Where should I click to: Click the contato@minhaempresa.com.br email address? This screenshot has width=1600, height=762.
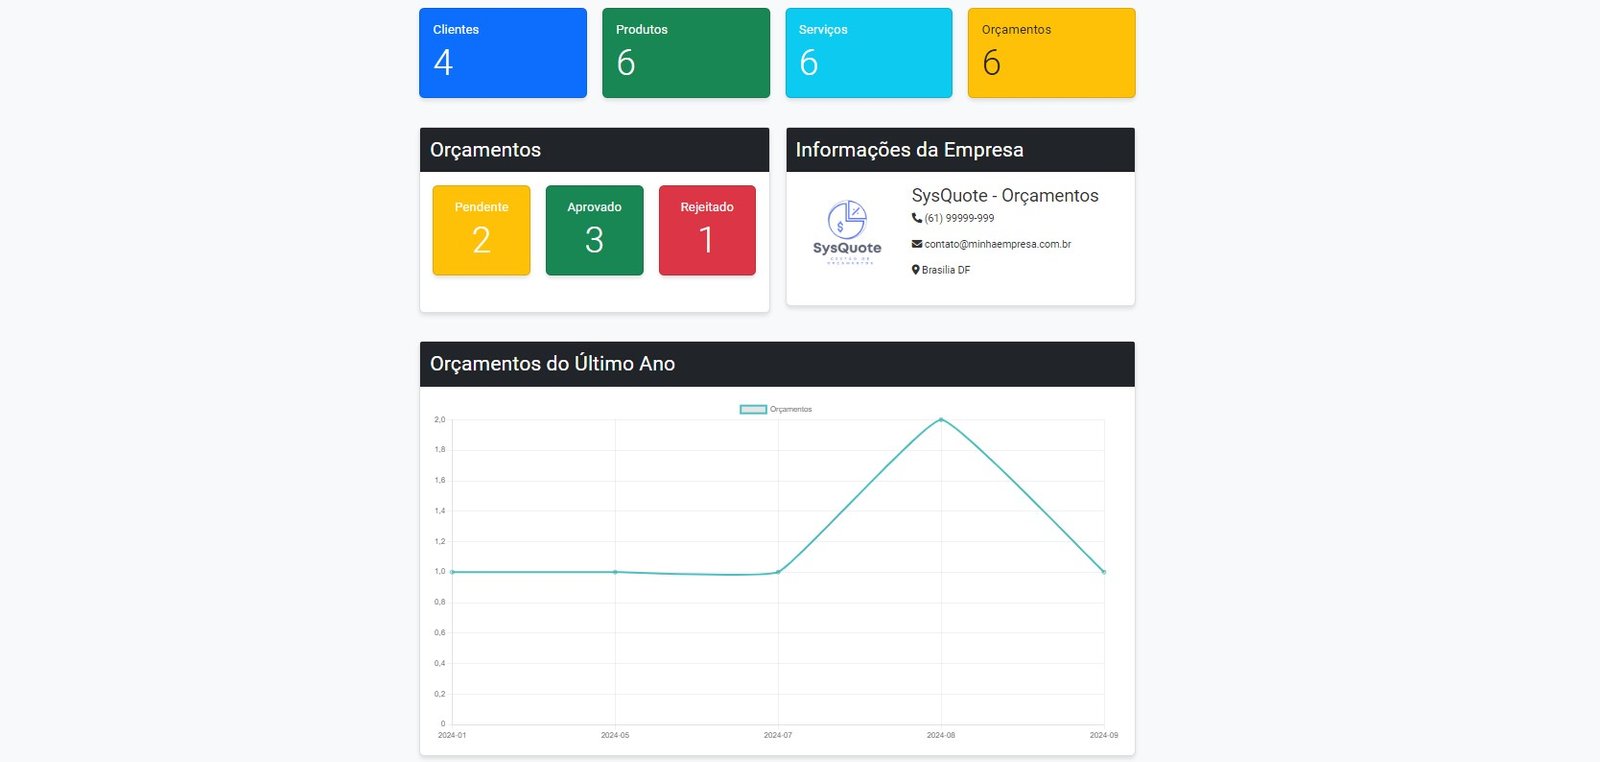pos(997,244)
